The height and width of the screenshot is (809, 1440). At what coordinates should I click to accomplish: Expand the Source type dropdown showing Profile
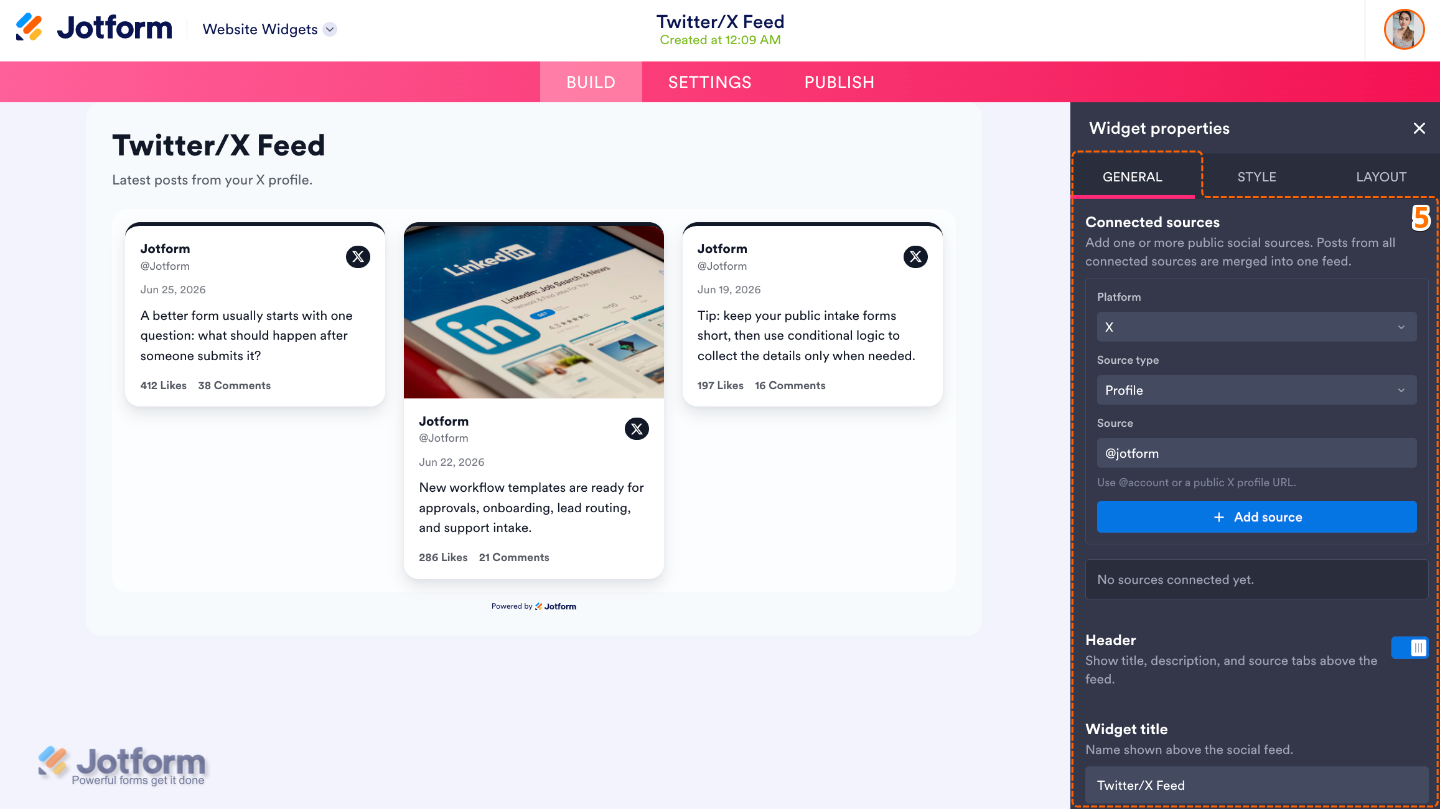(1257, 390)
